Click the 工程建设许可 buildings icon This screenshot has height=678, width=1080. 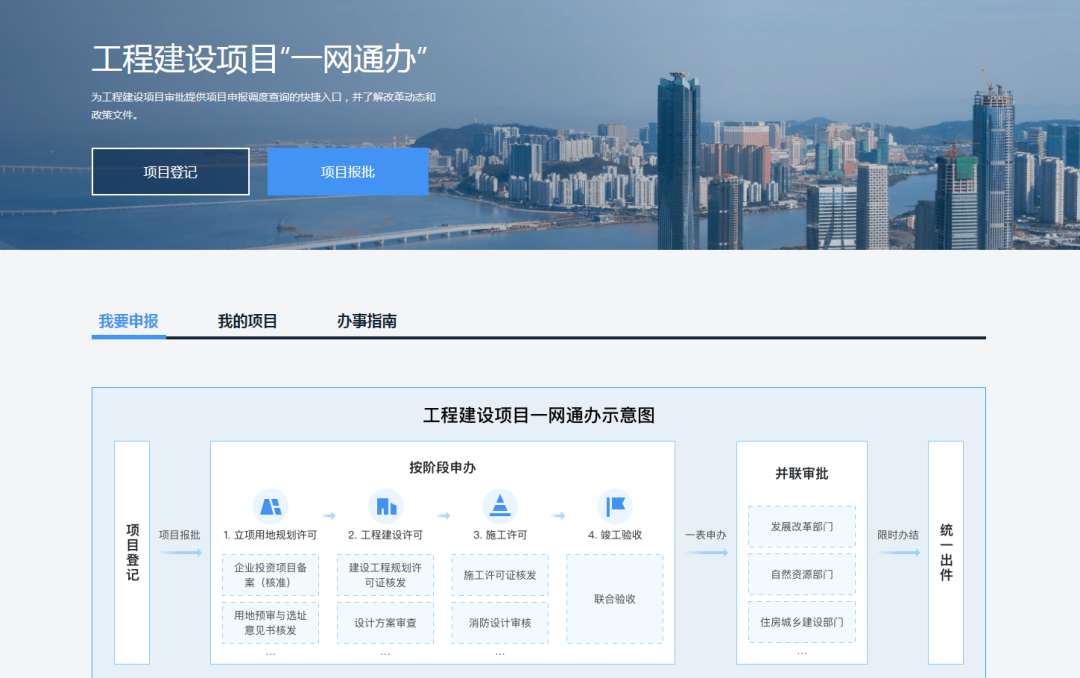click(386, 506)
